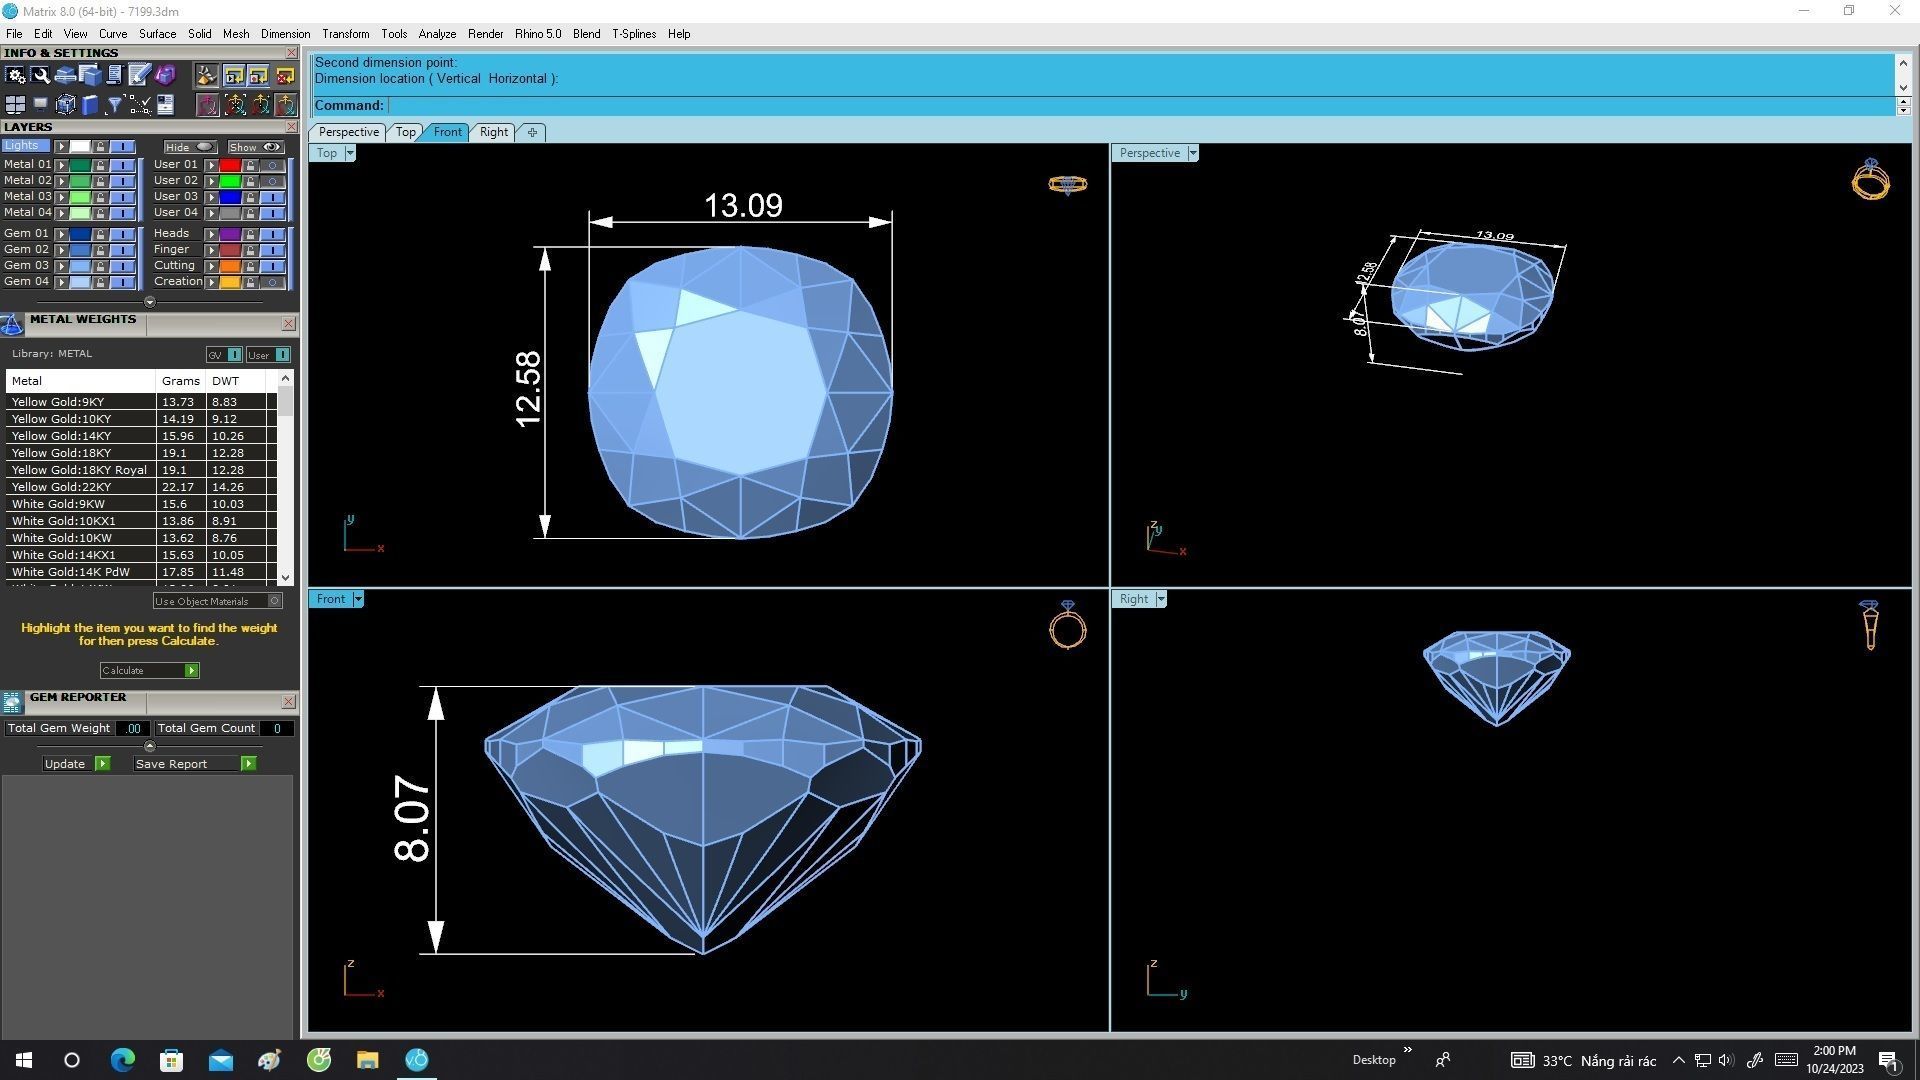The width and height of the screenshot is (1920, 1080).
Task: Click the wrench tool icon
Action: point(40,75)
